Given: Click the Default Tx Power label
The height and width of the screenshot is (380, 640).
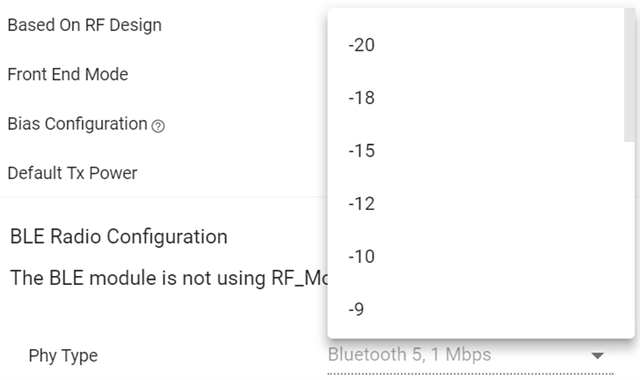Looking at the screenshot, I should [x=72, y=173].
